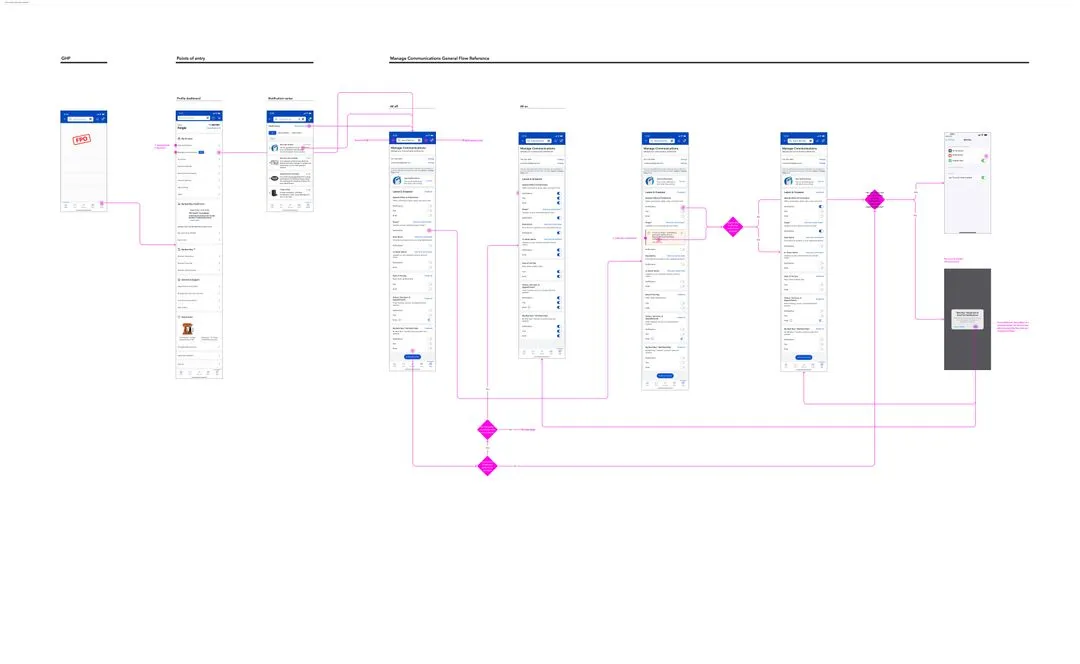Select decision diamond left of iOS settings screen
Screen dimensions: 1080x664
875,200
